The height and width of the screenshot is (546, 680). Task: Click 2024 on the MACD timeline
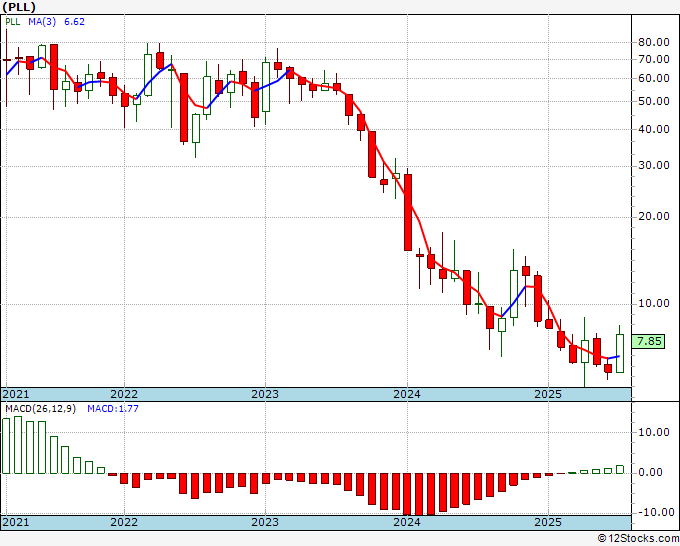coord(407,522)
